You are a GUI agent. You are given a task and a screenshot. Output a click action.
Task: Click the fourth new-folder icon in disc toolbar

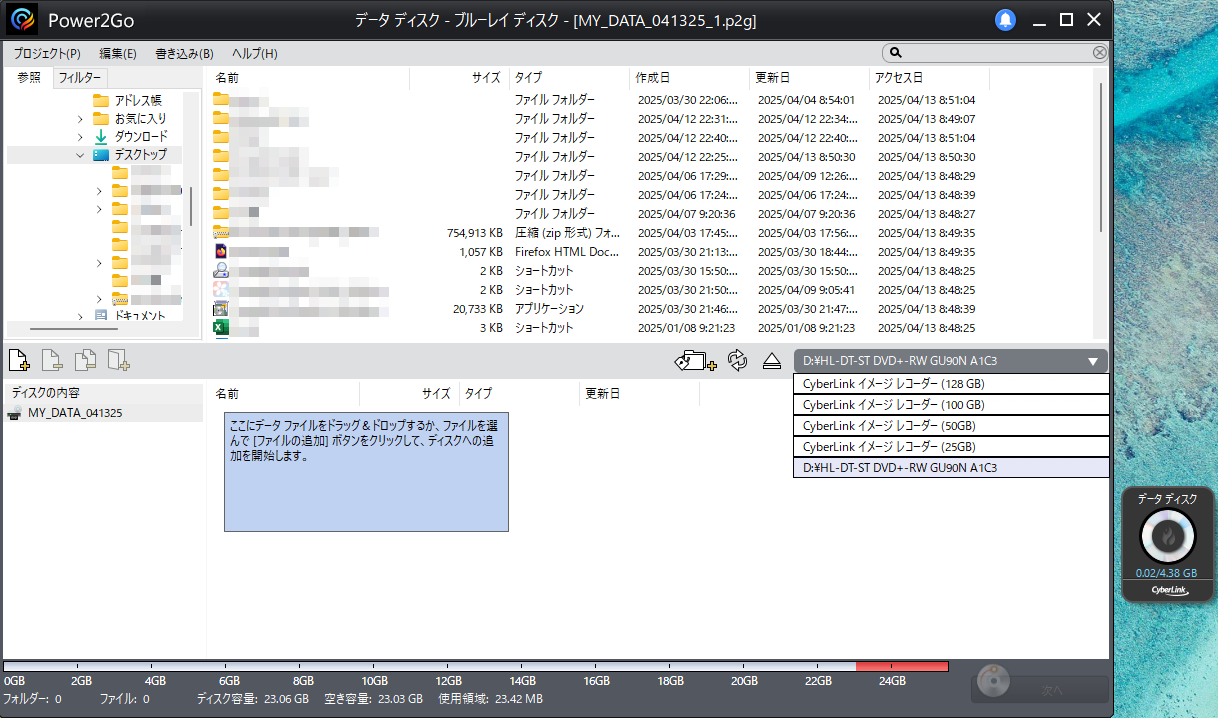119,361
